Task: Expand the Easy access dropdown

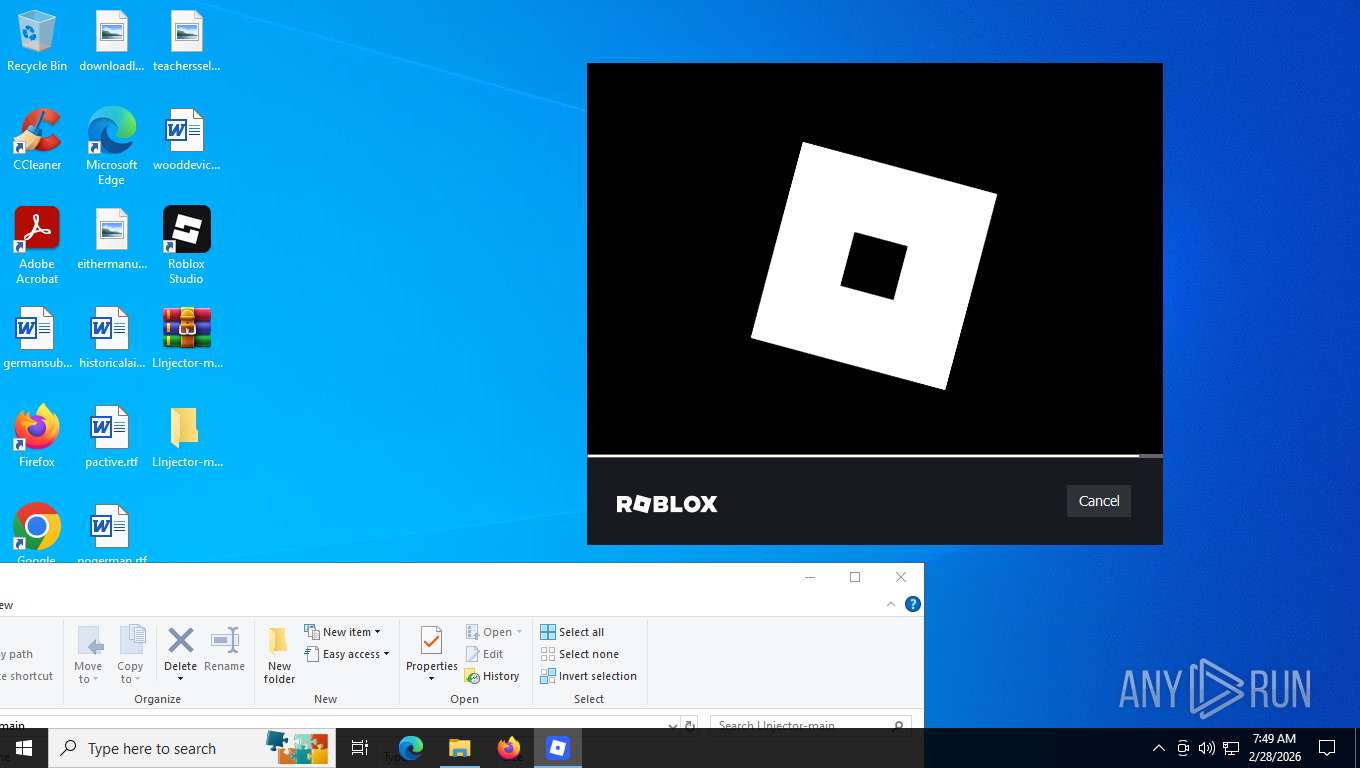Action: [x=386, y=654]
